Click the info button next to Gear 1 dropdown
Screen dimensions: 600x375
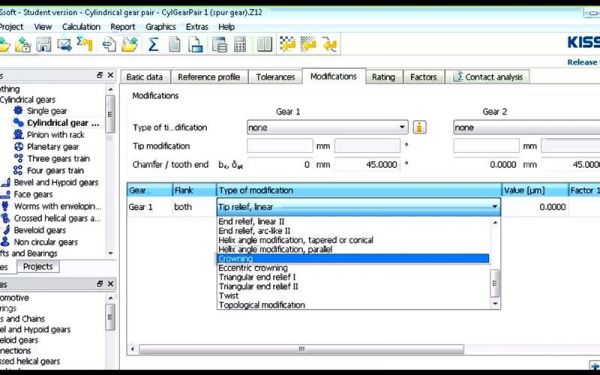tap(419, 127)
